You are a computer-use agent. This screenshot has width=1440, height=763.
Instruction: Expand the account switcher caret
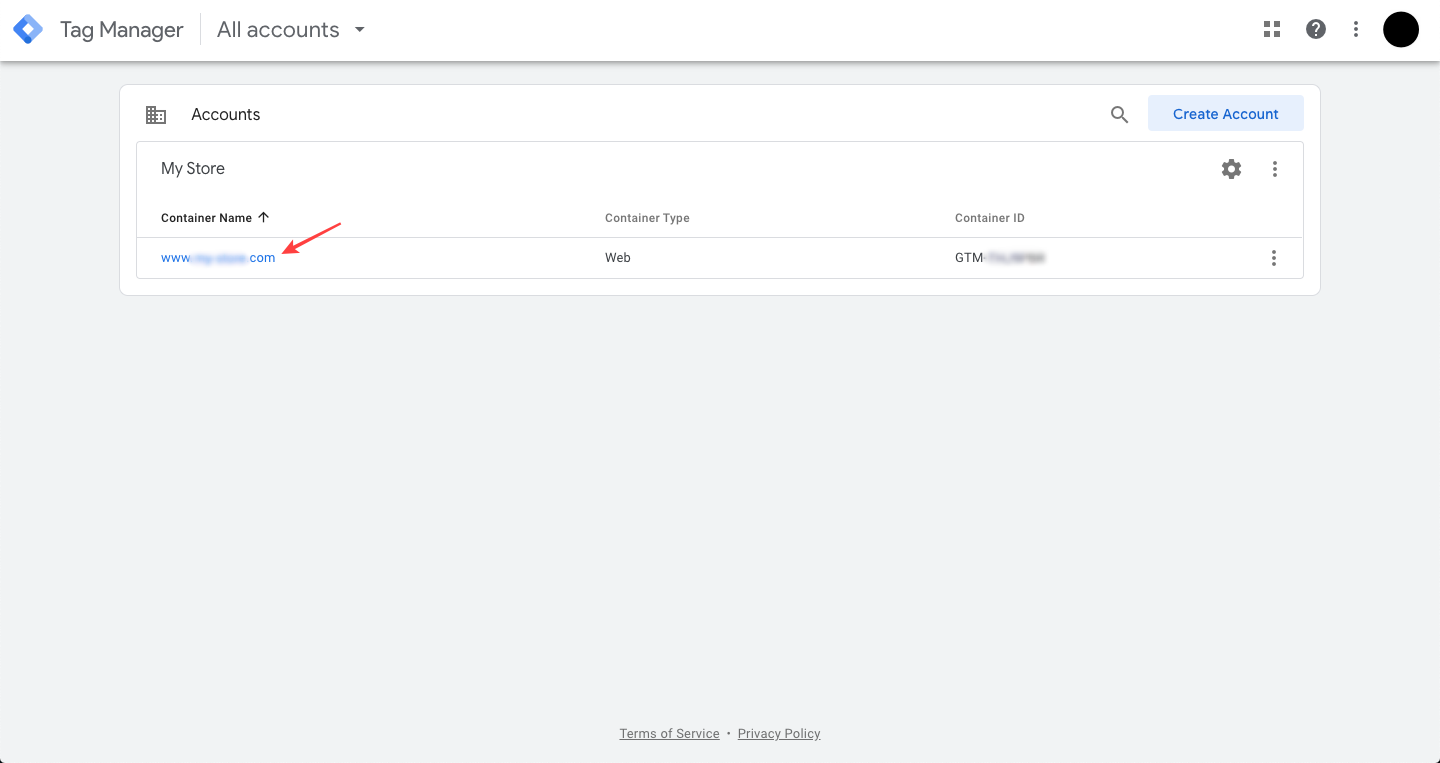(359, 29)
